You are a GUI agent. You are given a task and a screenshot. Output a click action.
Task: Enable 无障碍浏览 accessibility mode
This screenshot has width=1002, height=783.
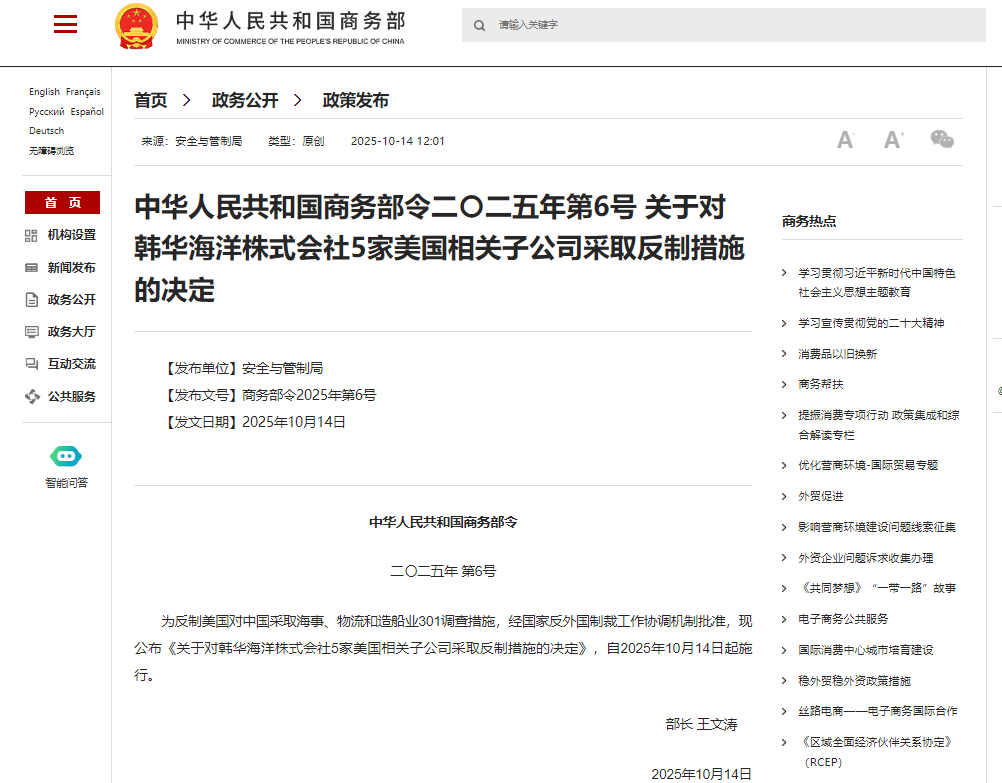pos(51,151)
